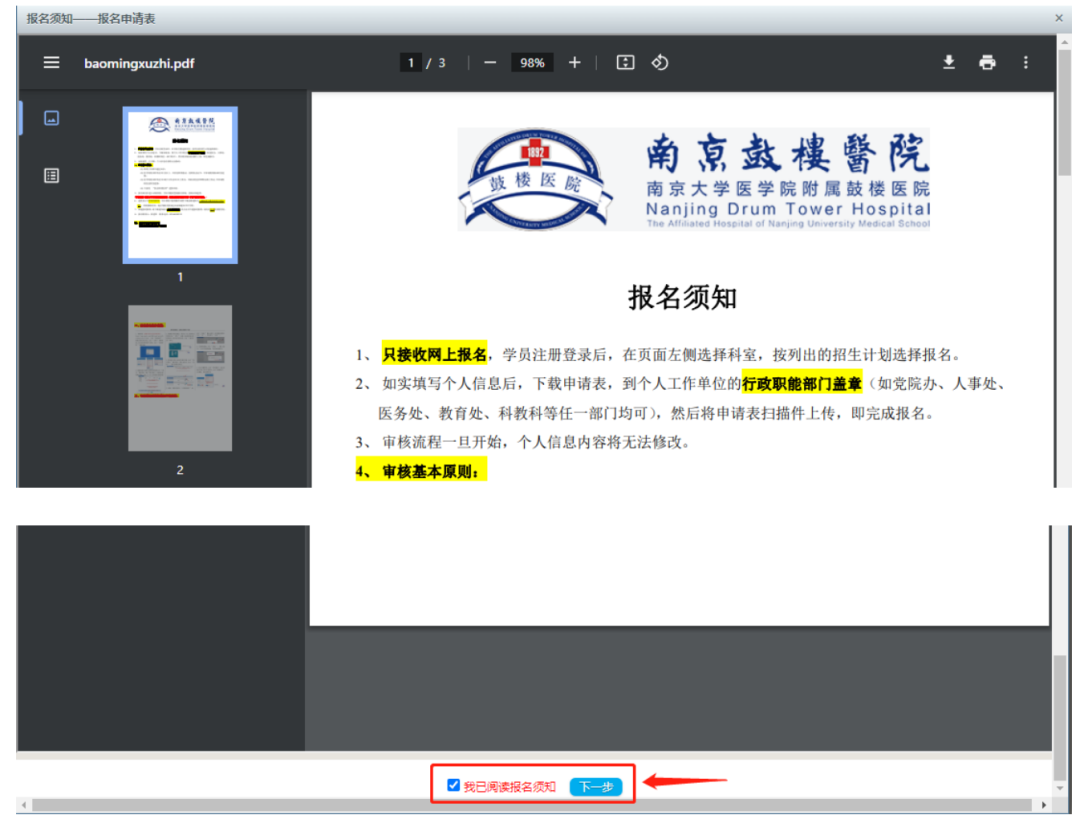Rotate the PDF counterclockwise

tap(660, 63)
